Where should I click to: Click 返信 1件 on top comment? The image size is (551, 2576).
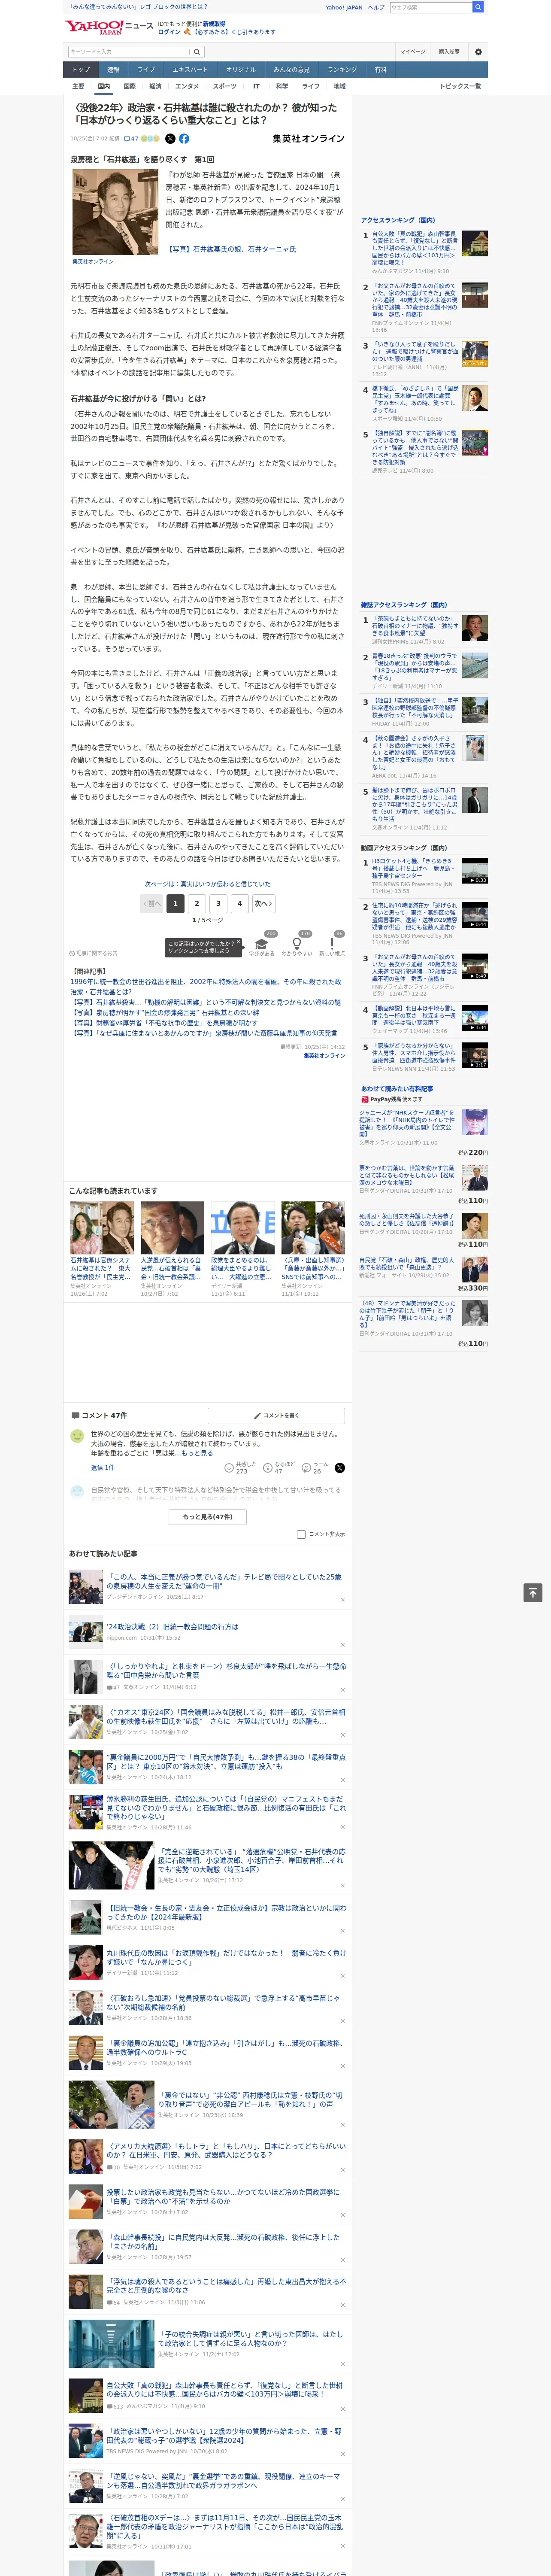103,1468
